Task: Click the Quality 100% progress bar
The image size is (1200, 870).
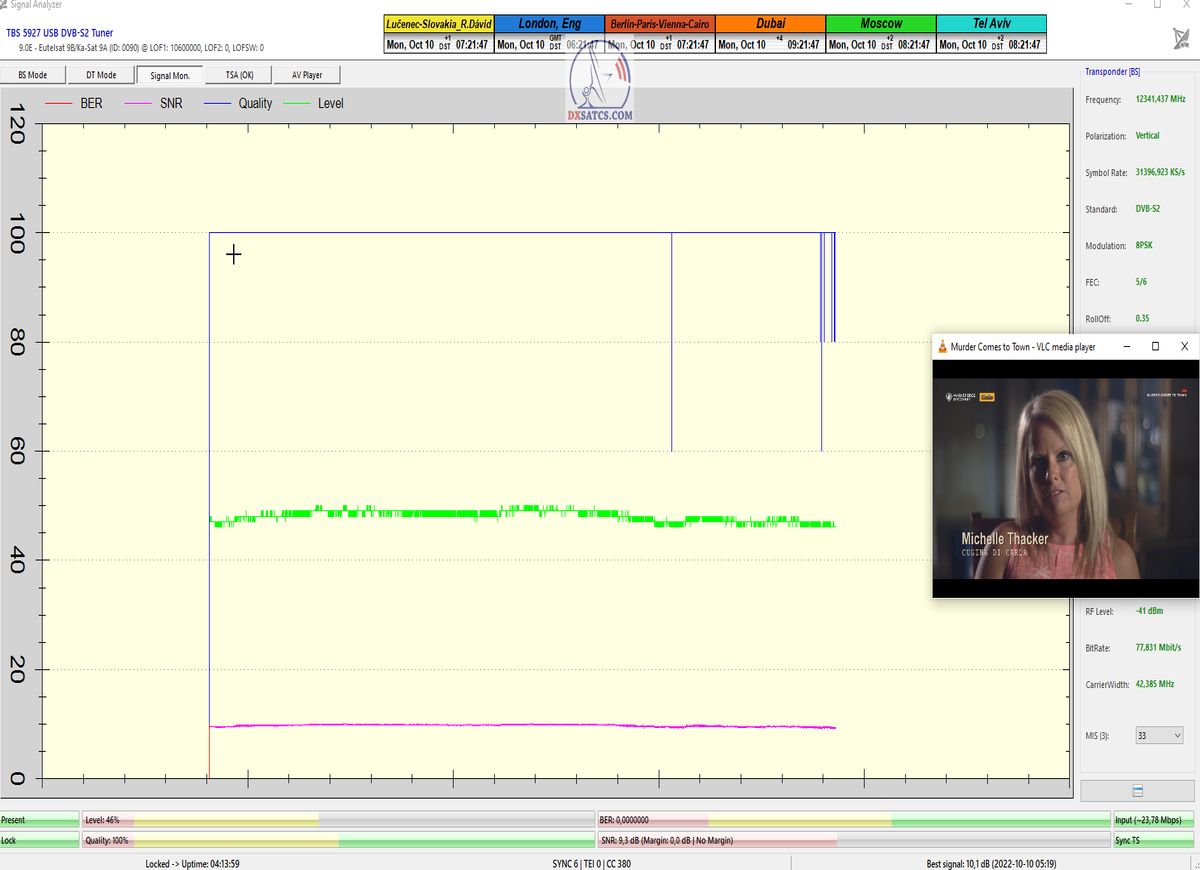Action: tap(338, 841)
